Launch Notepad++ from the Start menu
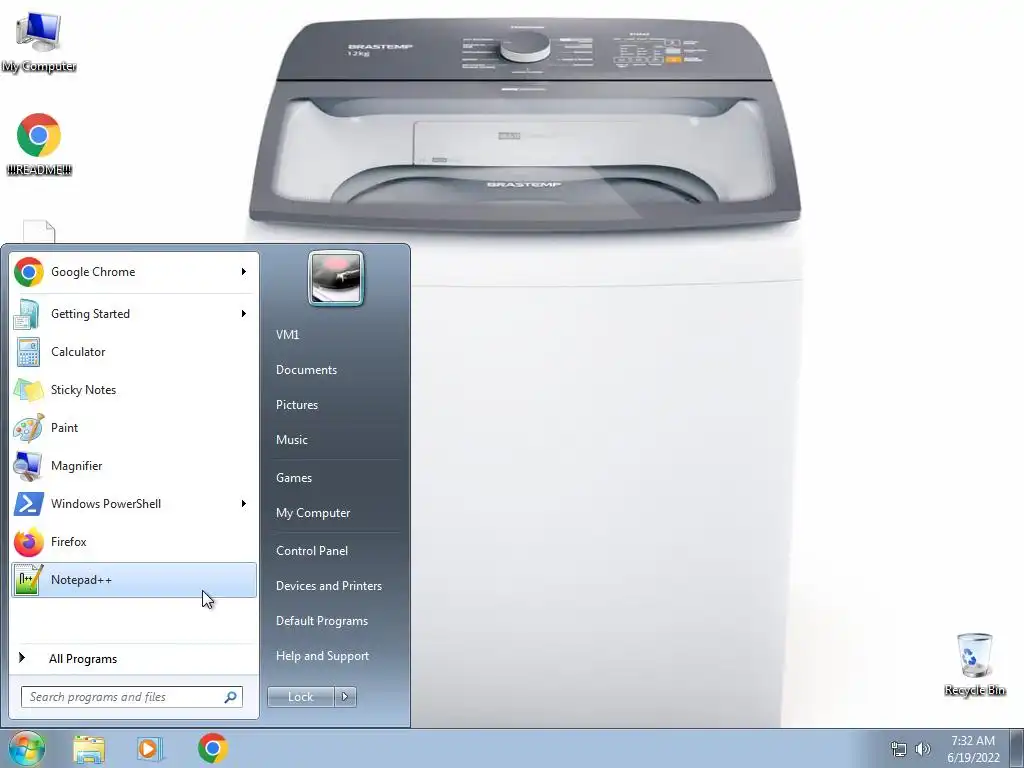The height and width of the screenshot is (768, 1024). pos(134,580)
